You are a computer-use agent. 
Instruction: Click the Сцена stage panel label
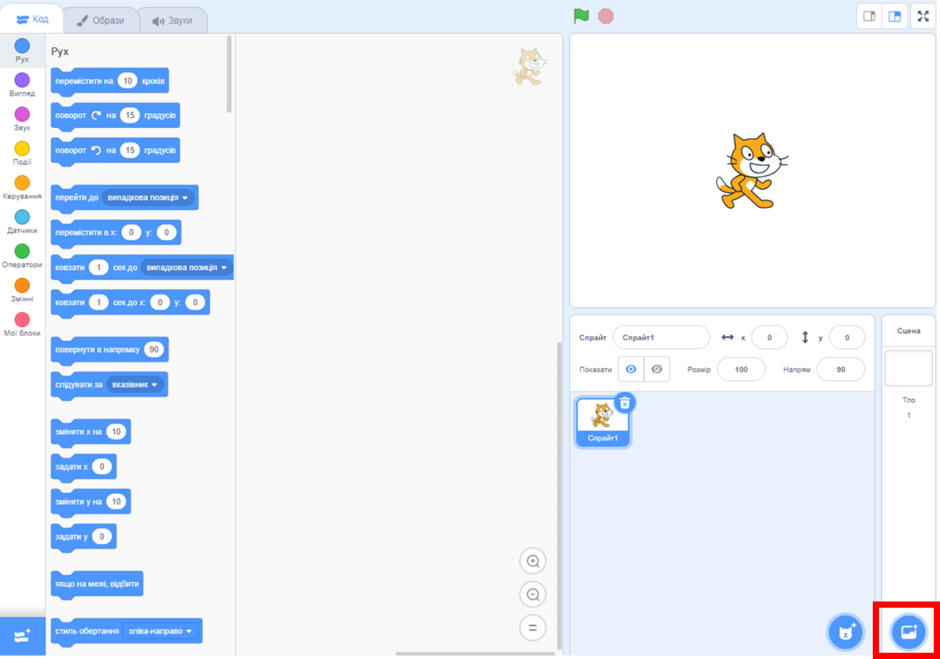tap(908, 331)
